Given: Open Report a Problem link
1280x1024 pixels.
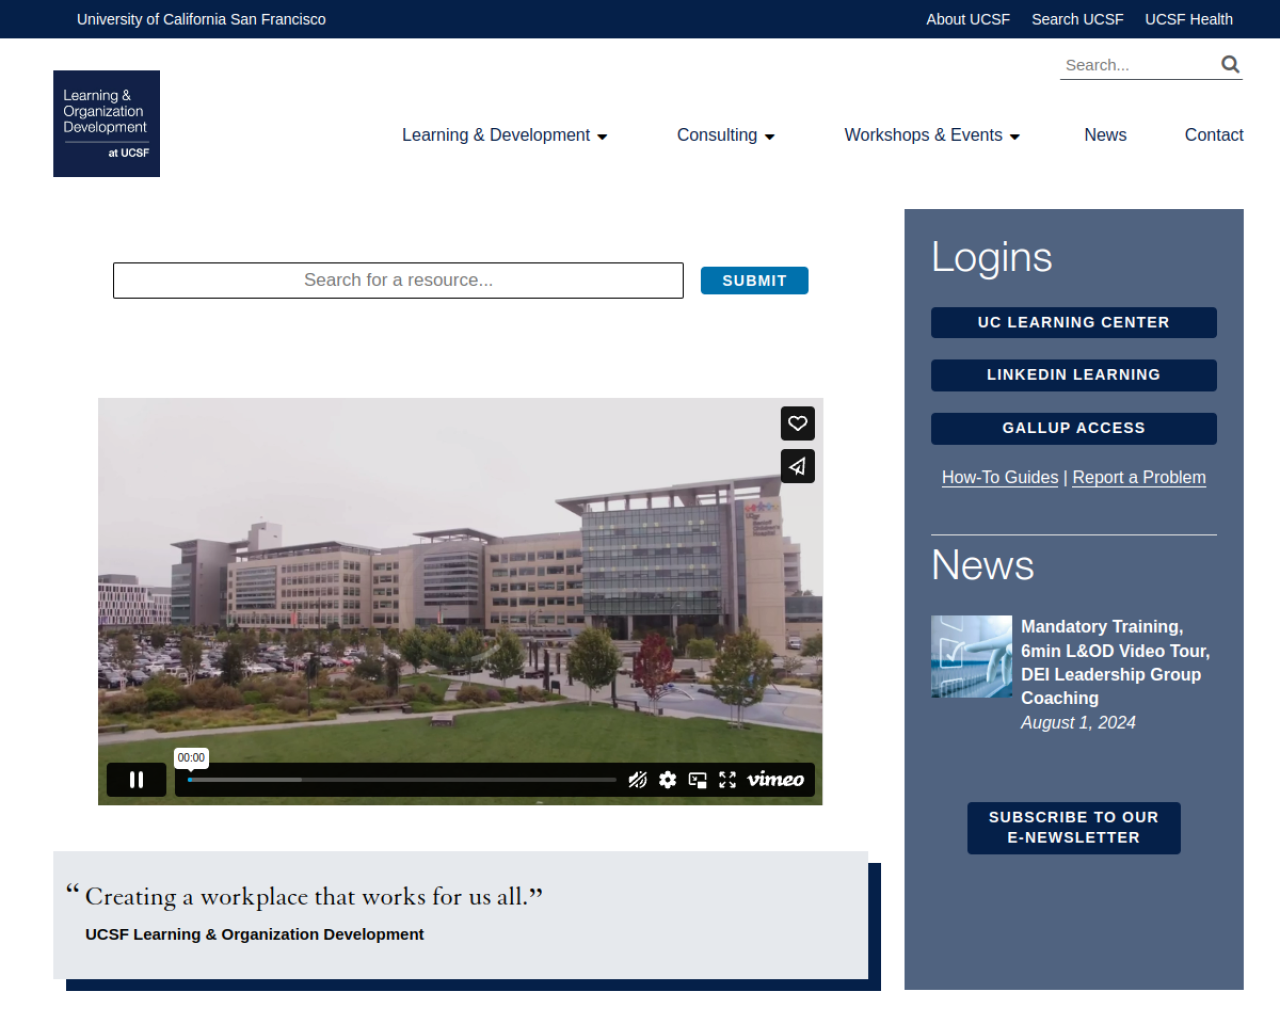Looking at the screenshot, I should 1139,478.
